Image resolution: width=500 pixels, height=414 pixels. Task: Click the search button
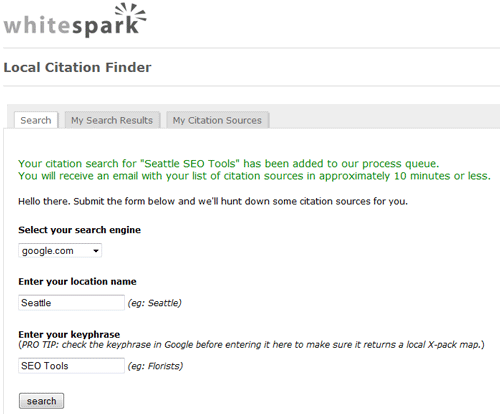pyautogui.click(x=41, y=401)
